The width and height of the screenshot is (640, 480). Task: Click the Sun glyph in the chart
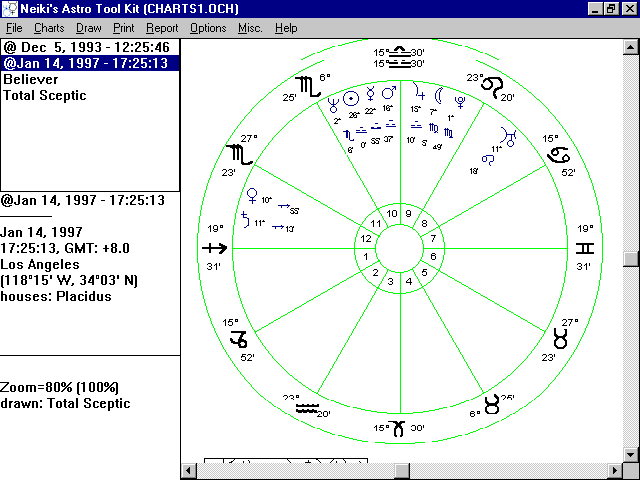[x=350, y=98]
